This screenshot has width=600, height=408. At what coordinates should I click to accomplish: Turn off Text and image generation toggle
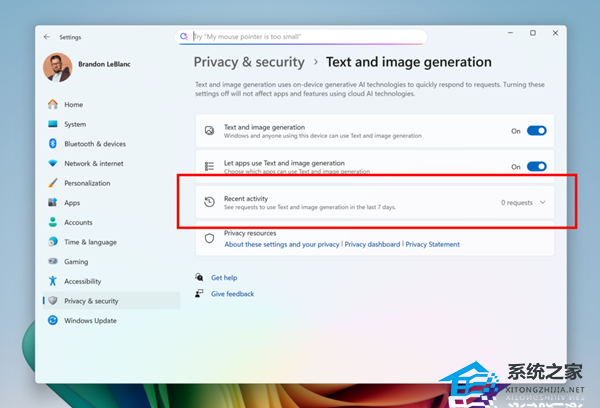[x=537, y=131]
